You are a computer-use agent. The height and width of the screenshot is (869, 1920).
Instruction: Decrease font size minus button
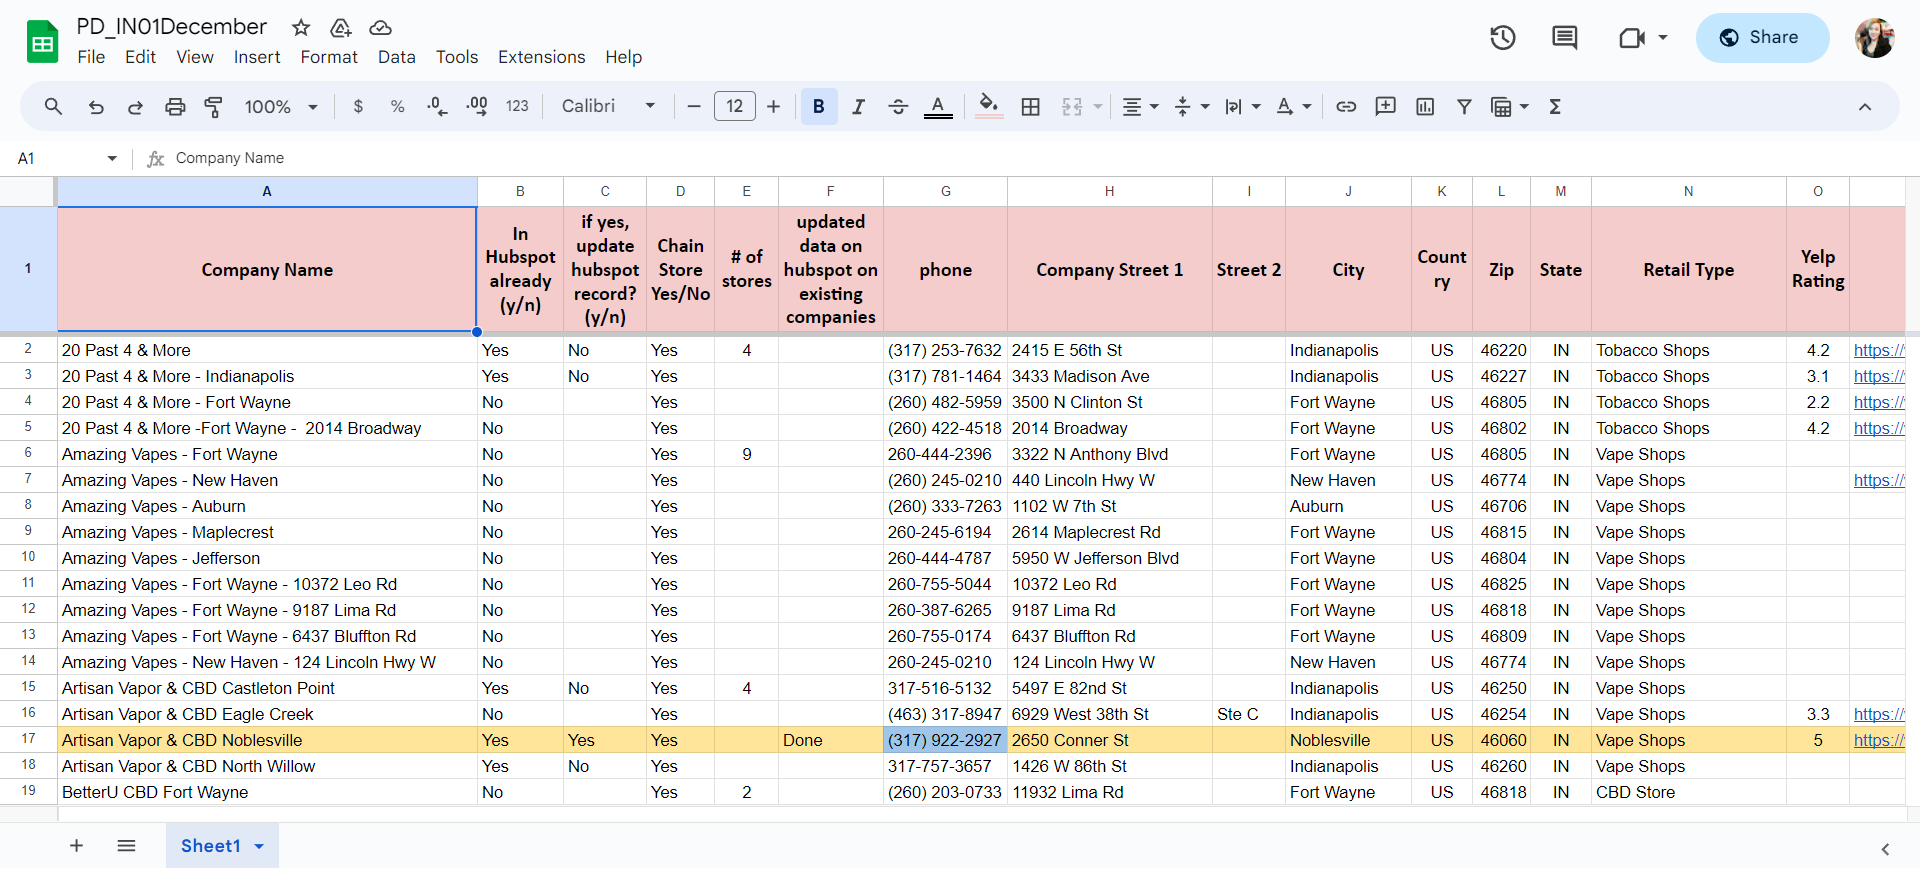(693, 106)
